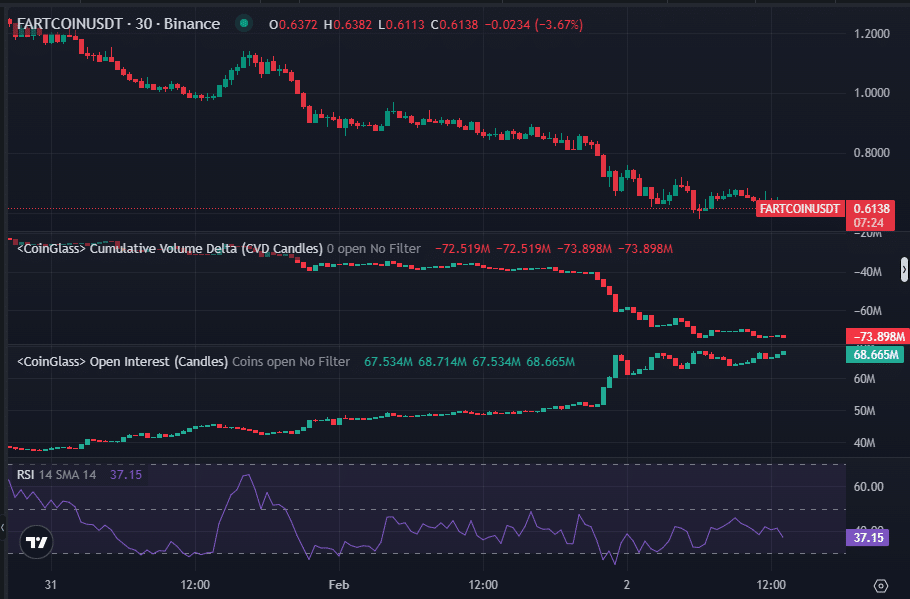Click the Feb date label on time axis
910x599 pixels.
pyautogui.click(x=338, y=584)
